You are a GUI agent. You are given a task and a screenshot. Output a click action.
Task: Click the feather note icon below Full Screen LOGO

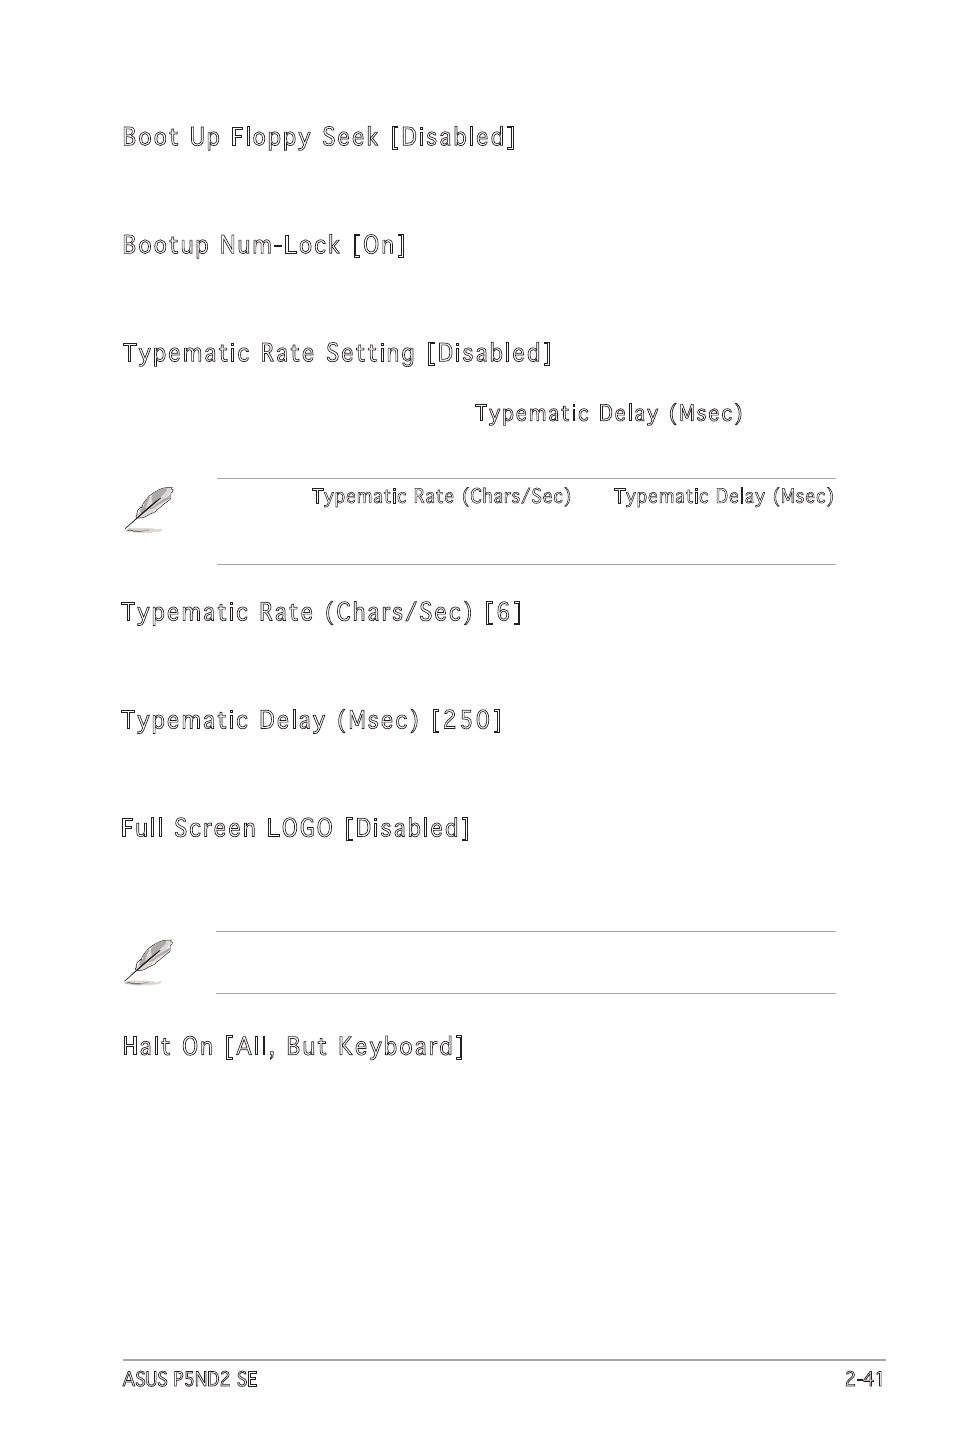point(149,962)
